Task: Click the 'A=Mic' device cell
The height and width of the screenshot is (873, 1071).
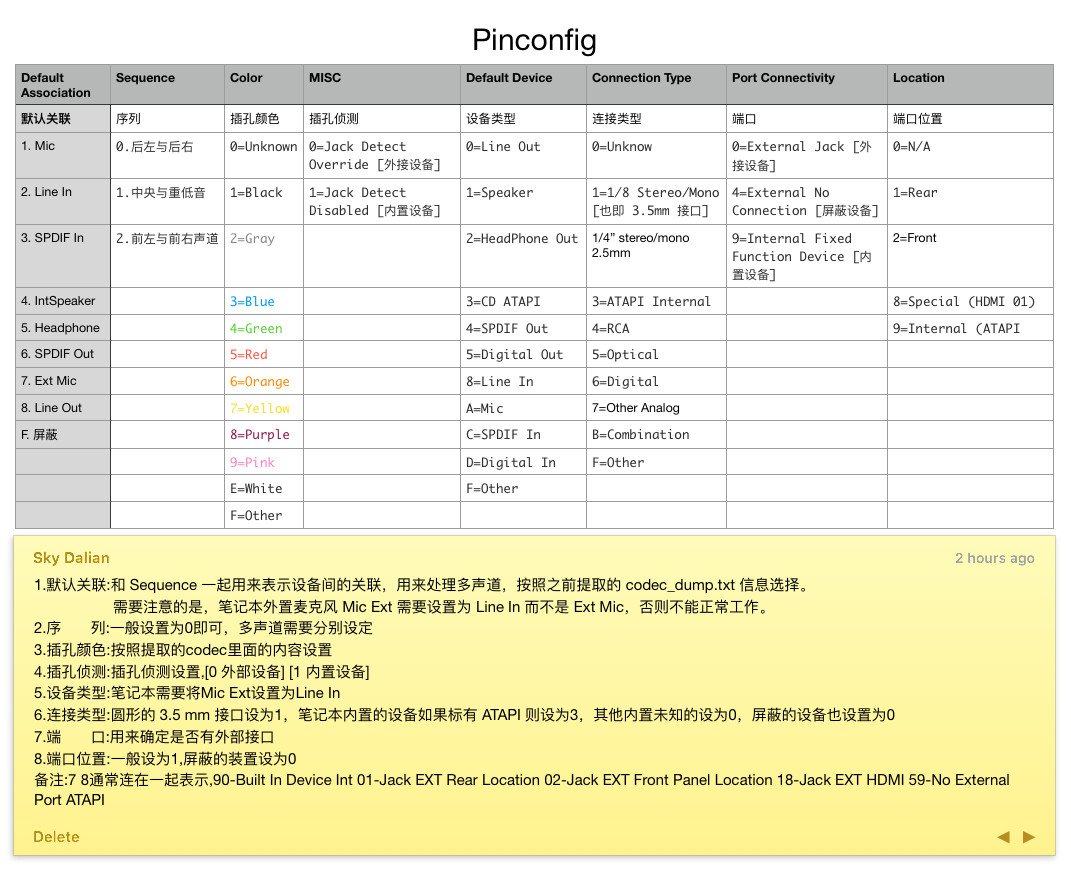Action: pos(523,408)
